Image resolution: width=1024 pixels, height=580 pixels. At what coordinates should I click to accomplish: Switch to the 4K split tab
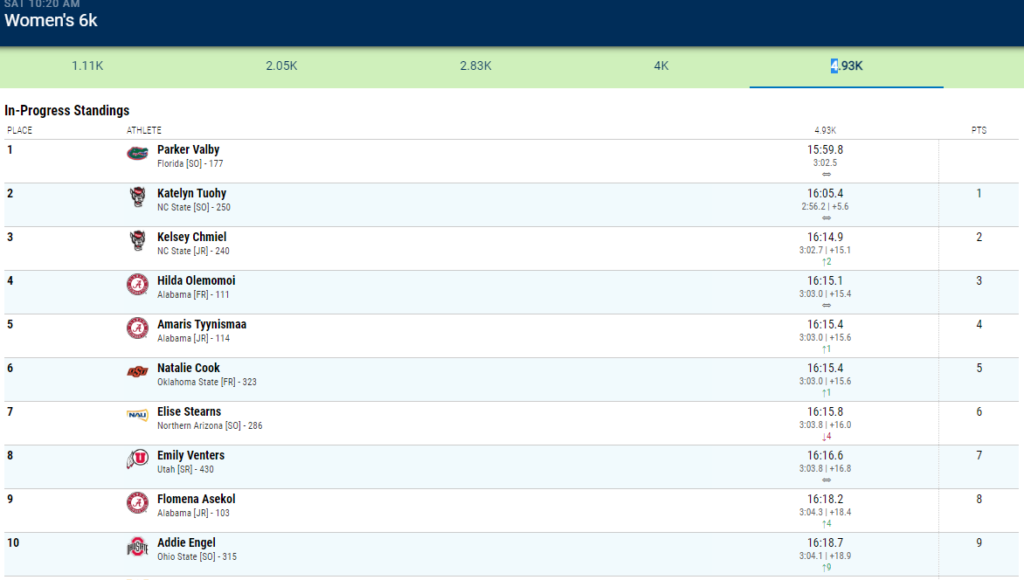661,66
